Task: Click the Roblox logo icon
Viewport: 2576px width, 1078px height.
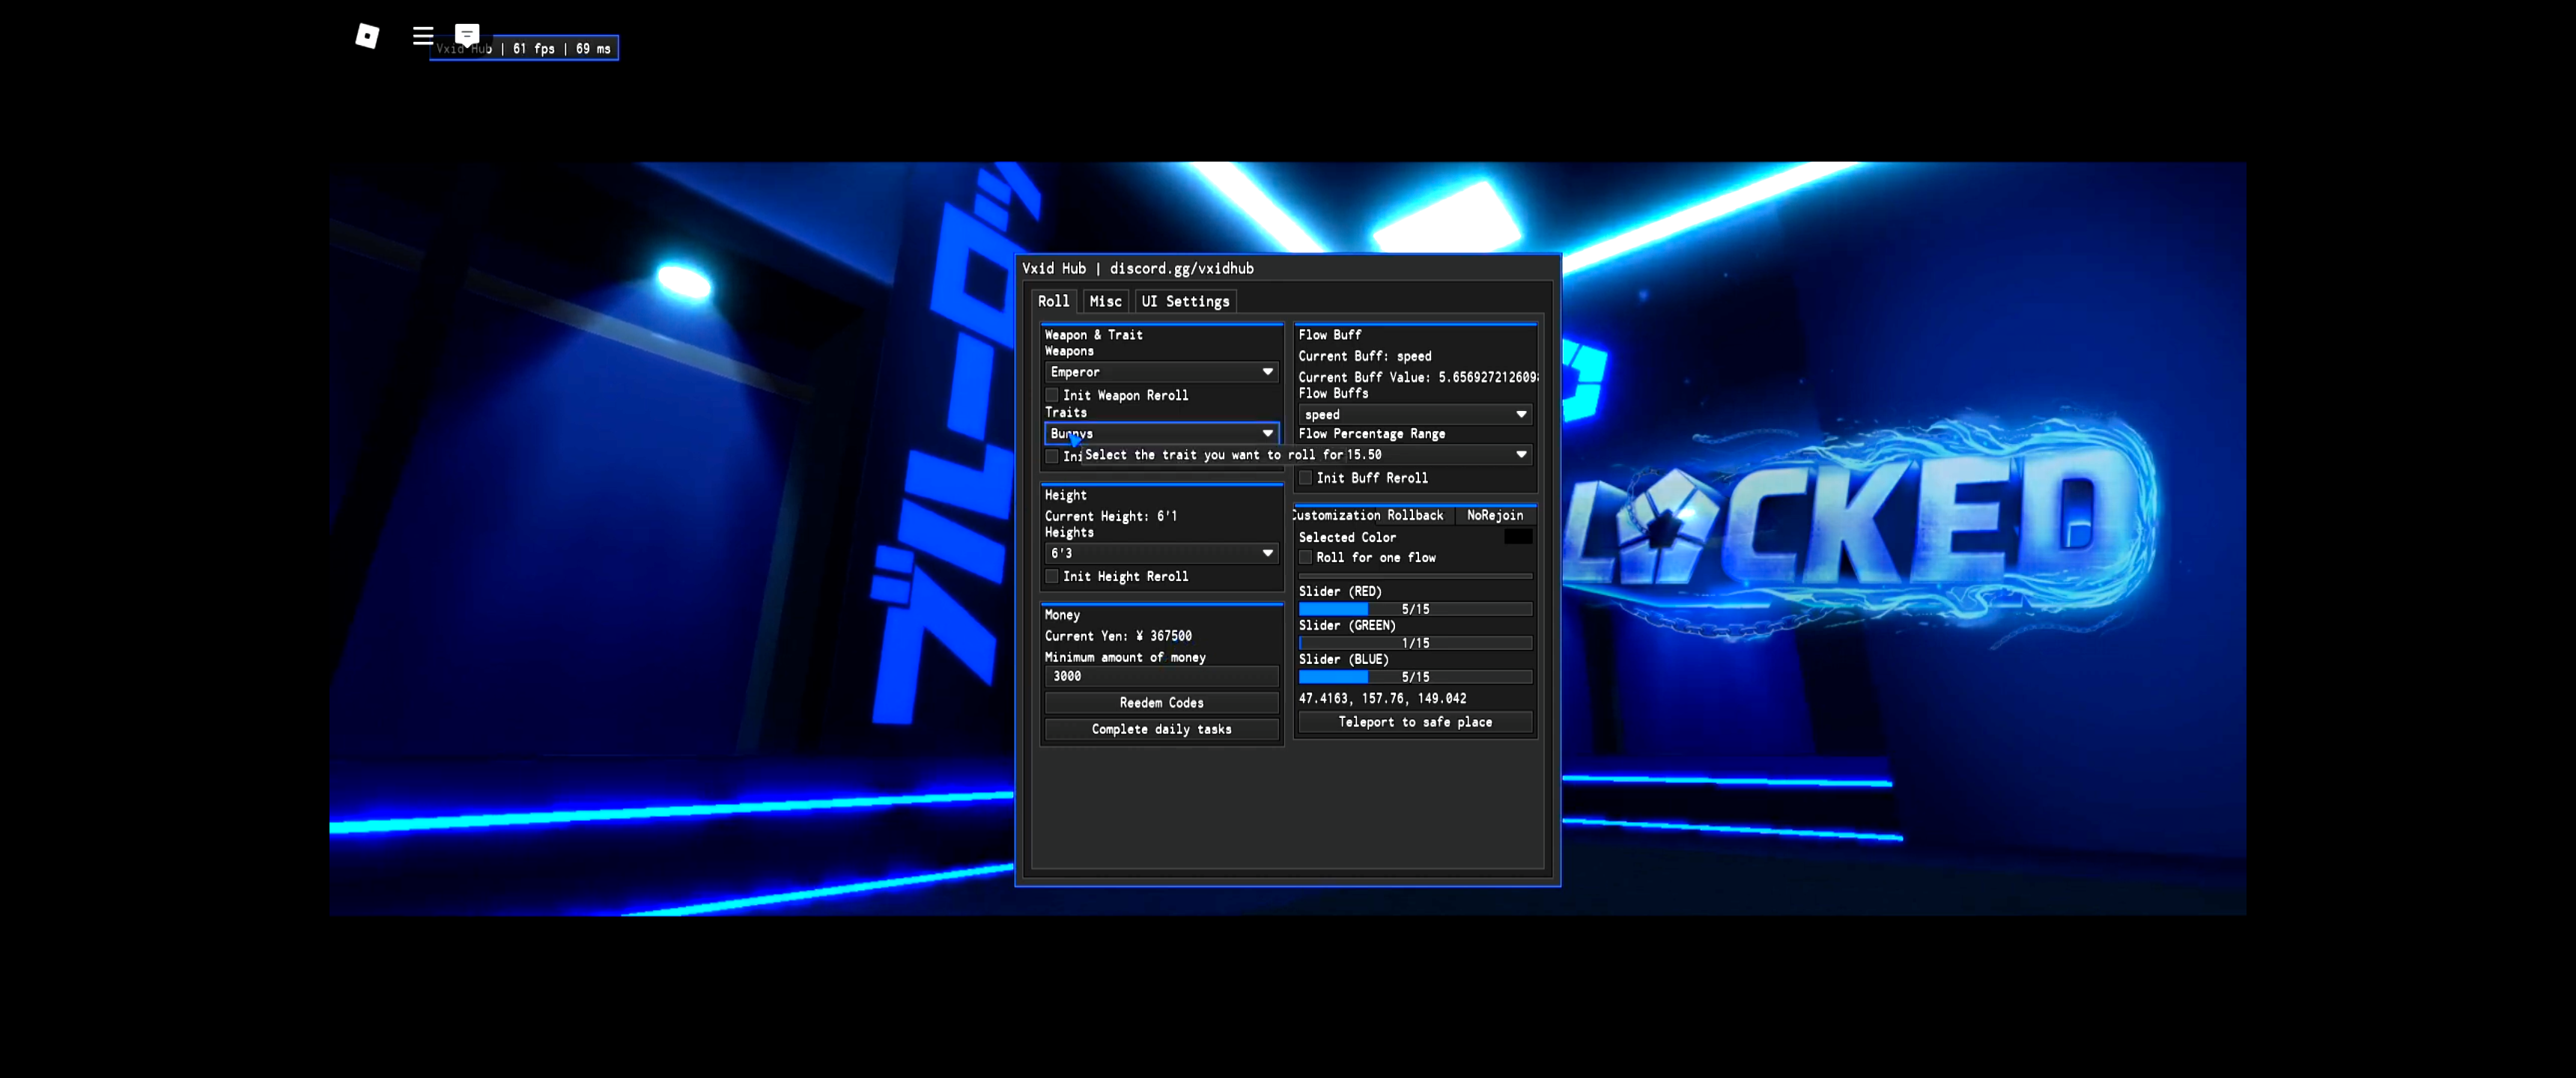Action: (x=367, y=36)
